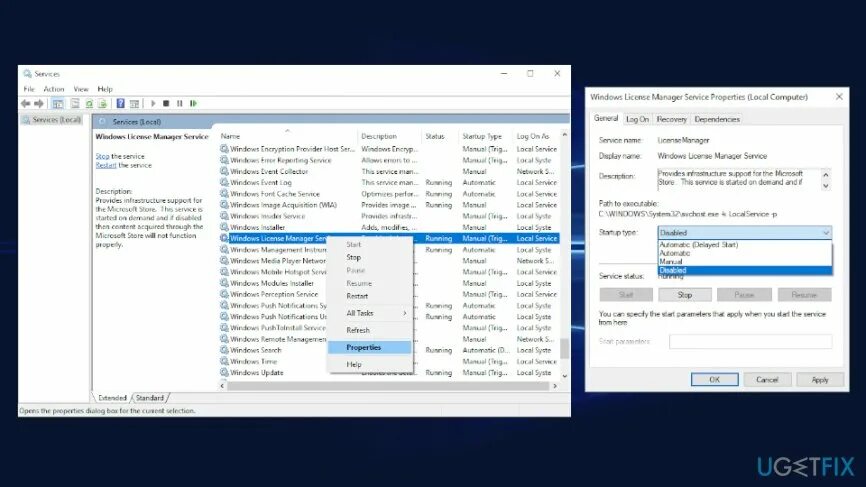The height and width of the screenshot is (487, 866).
Task: Click gear icon beside Windows Insider Service
Action: [224, 216]
